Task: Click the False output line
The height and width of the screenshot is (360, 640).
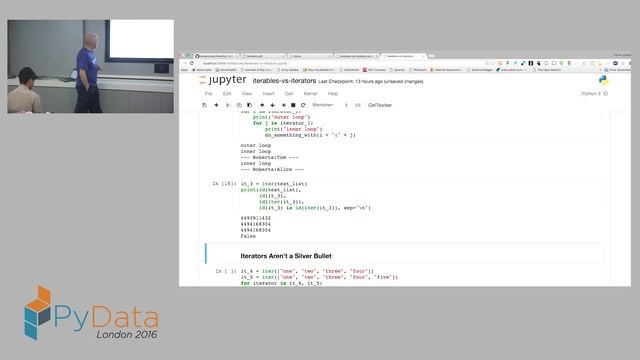Action: tap(248, 236)
